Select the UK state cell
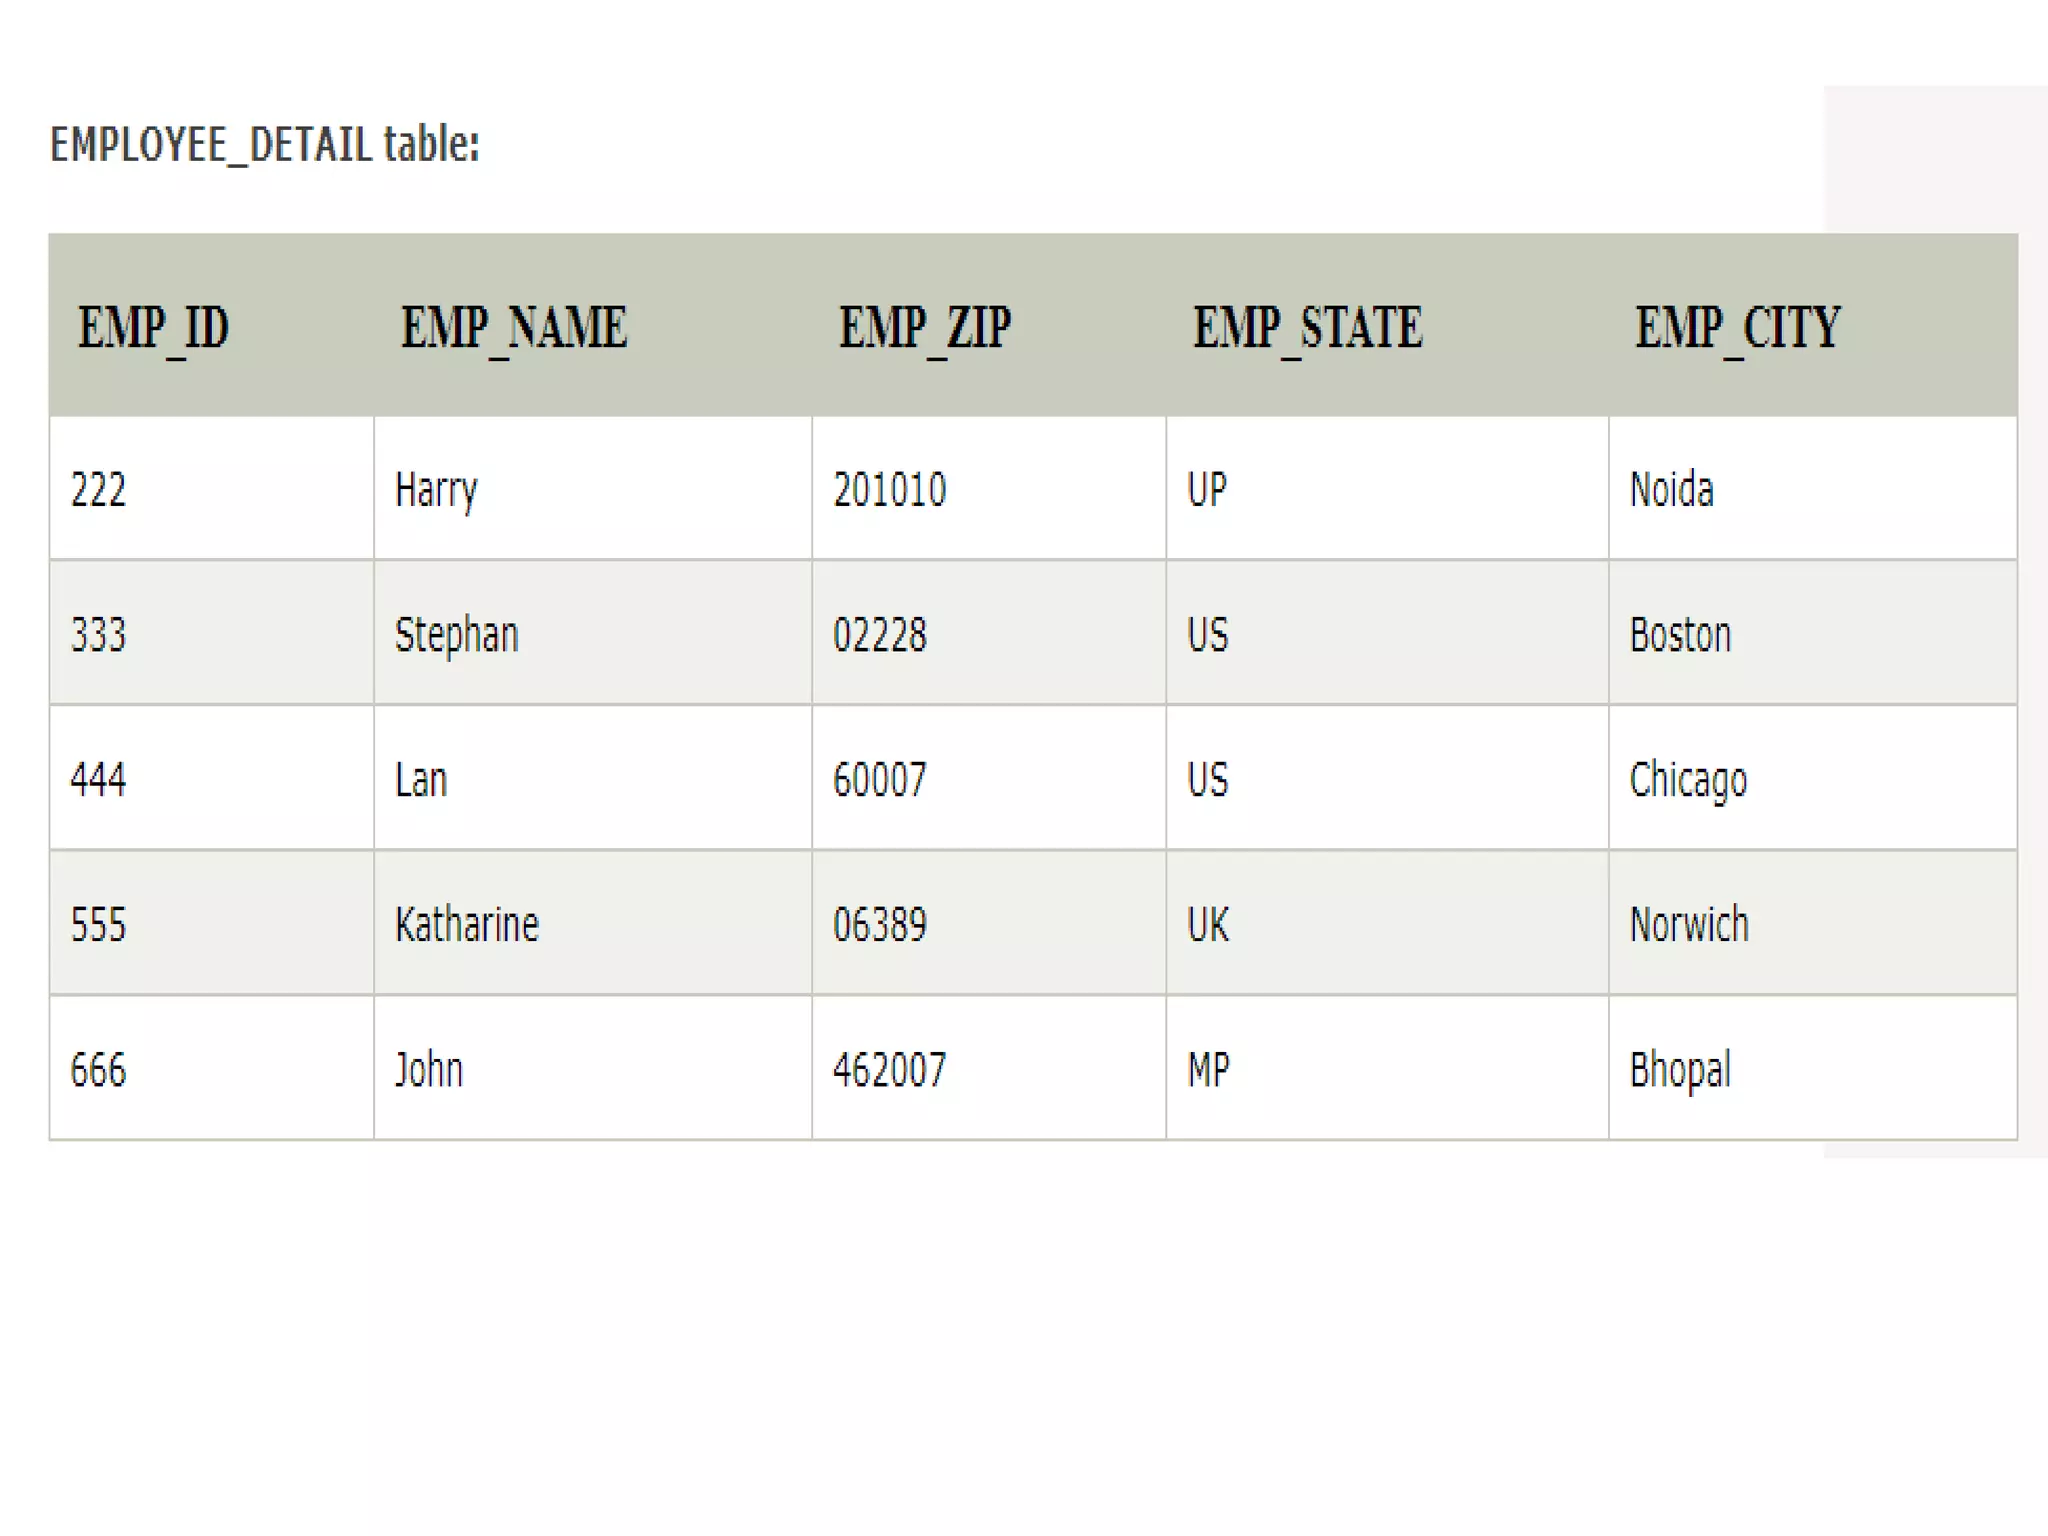This screenshot has height=1536, width=2048. point(1388,923)
